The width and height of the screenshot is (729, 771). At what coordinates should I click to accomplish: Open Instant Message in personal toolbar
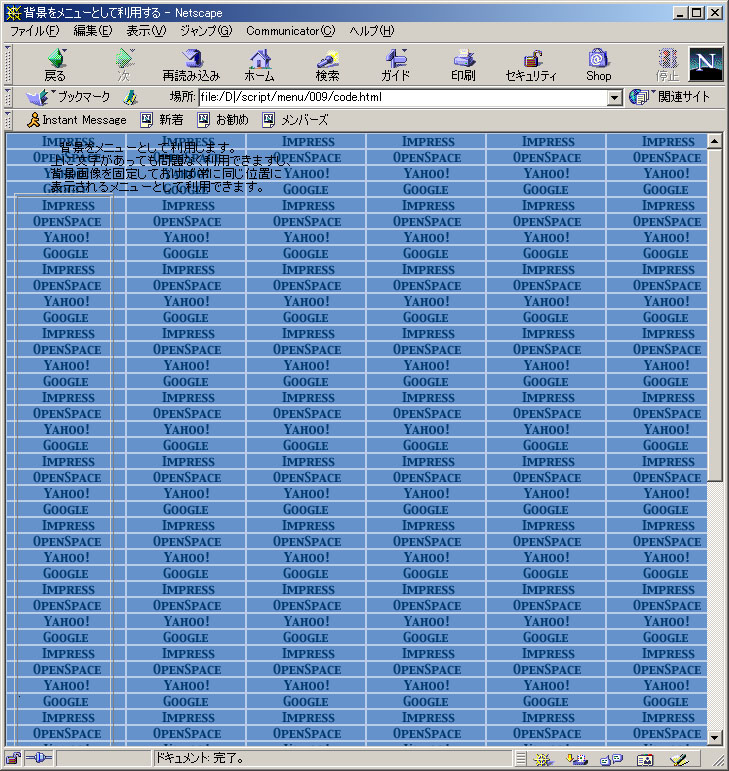[77, 120]
